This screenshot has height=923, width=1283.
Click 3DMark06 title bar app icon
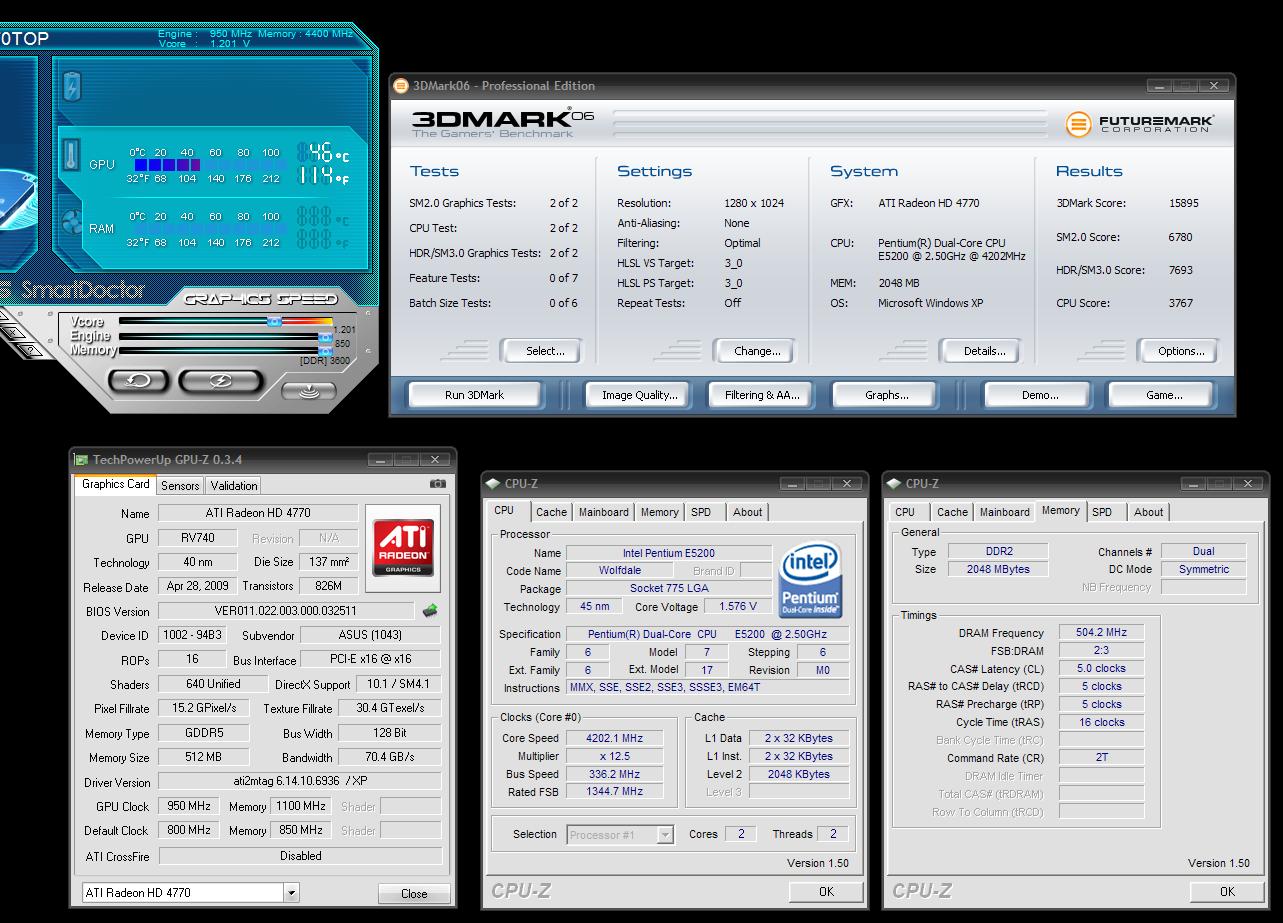[401, 86]
